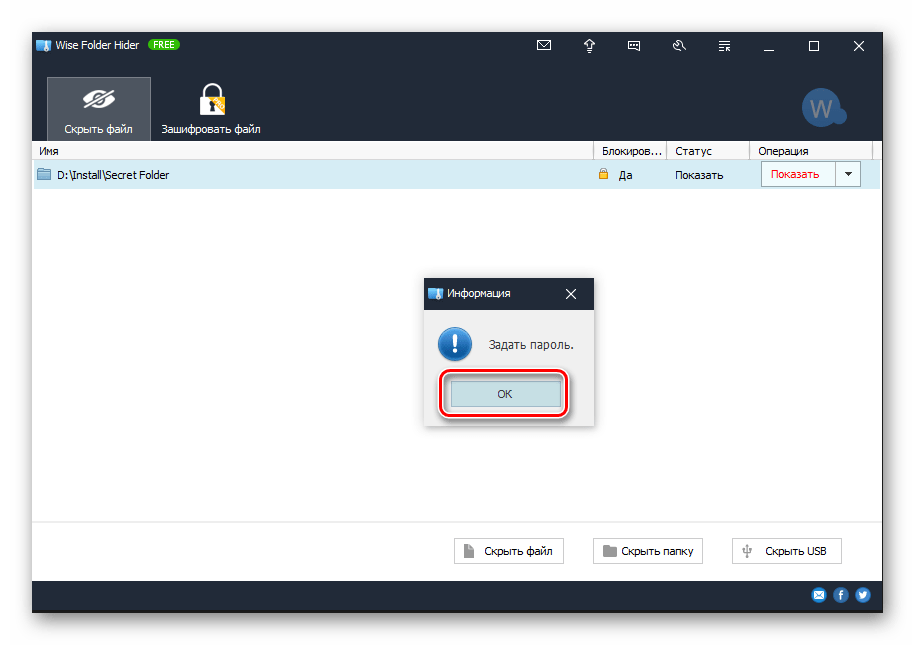The image size is (915, 645).
Task: Click the folder icon of Secret Folder
Action: [x=44, y=174]
